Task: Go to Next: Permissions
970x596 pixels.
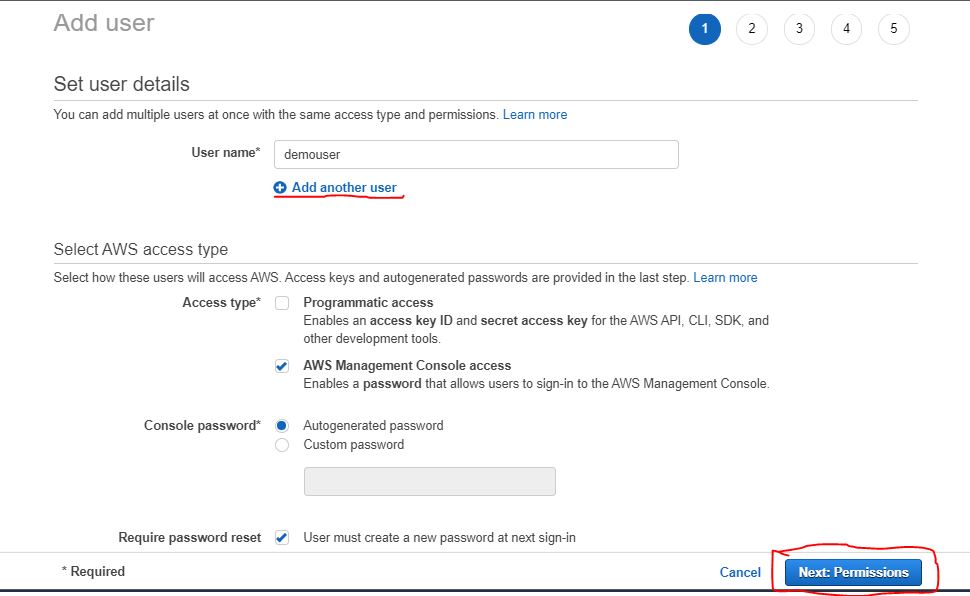Action: coord(853,572)
